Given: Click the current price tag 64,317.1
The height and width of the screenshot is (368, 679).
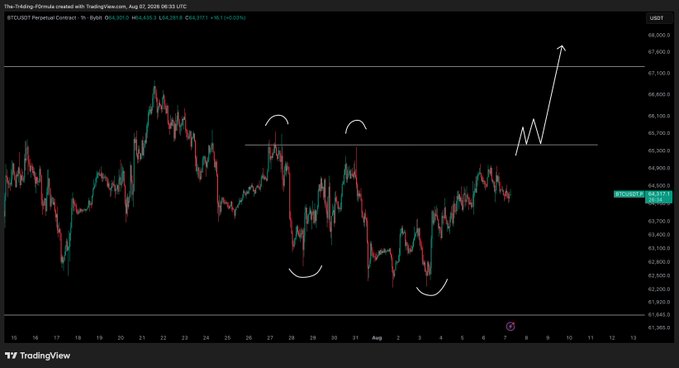Looking at the screenshot, I should click(x=659, y=197).
